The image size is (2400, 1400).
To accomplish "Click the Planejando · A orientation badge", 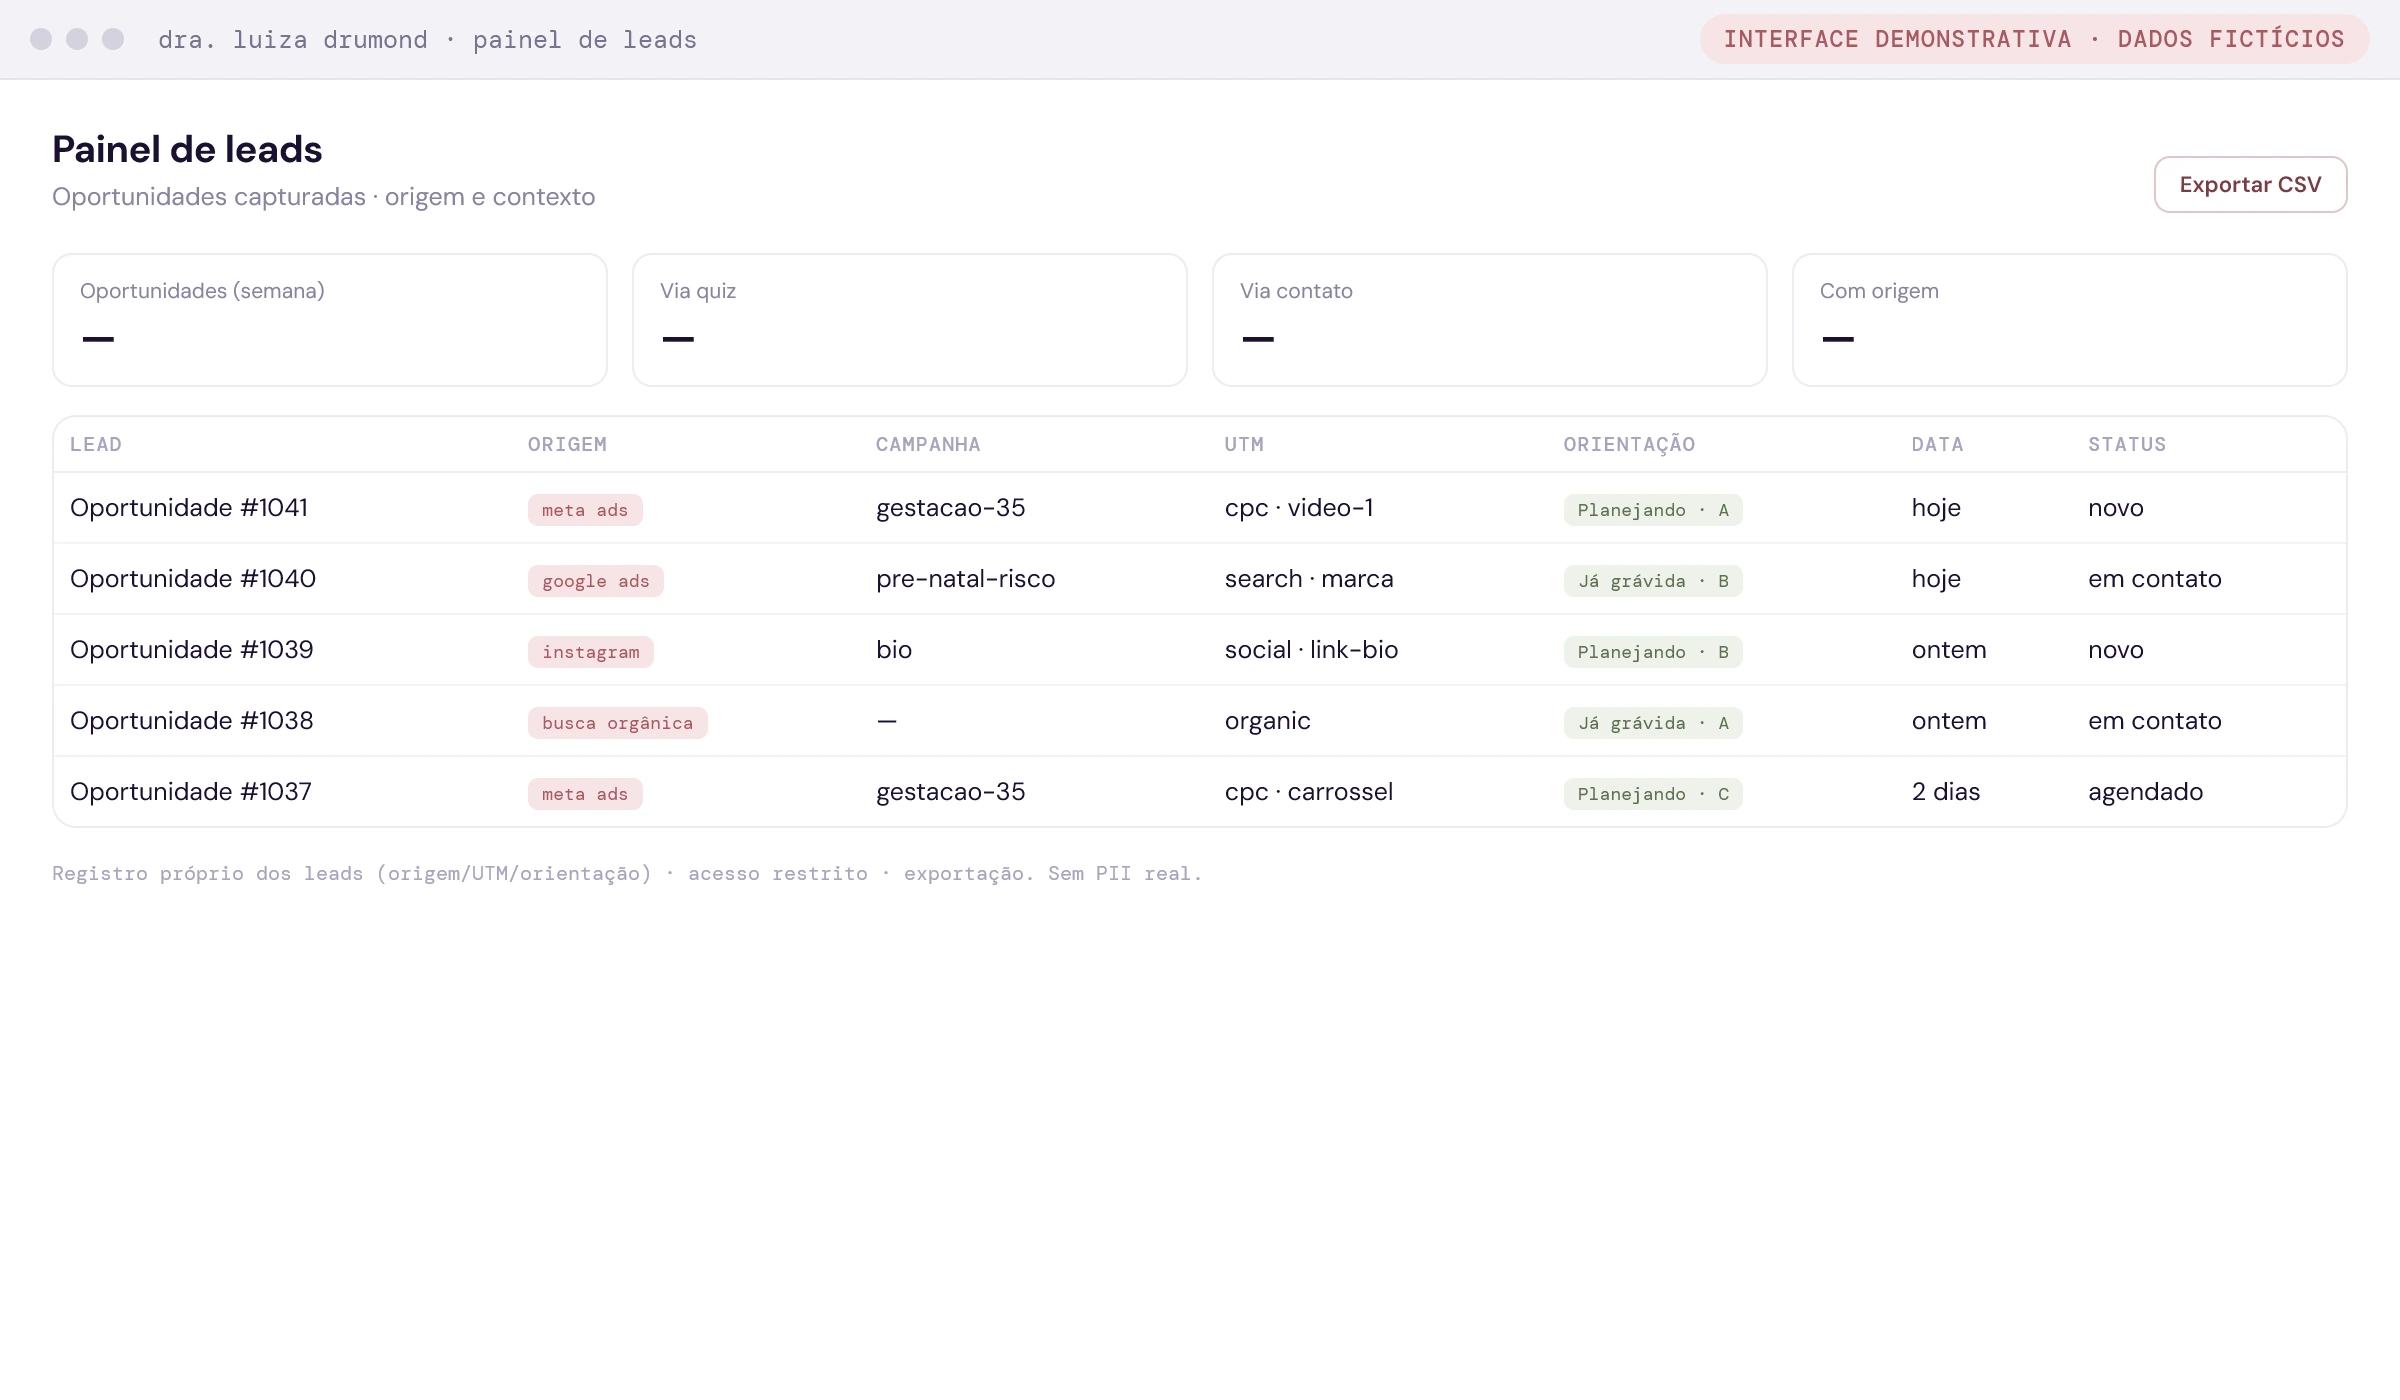I will (1653, 510).
